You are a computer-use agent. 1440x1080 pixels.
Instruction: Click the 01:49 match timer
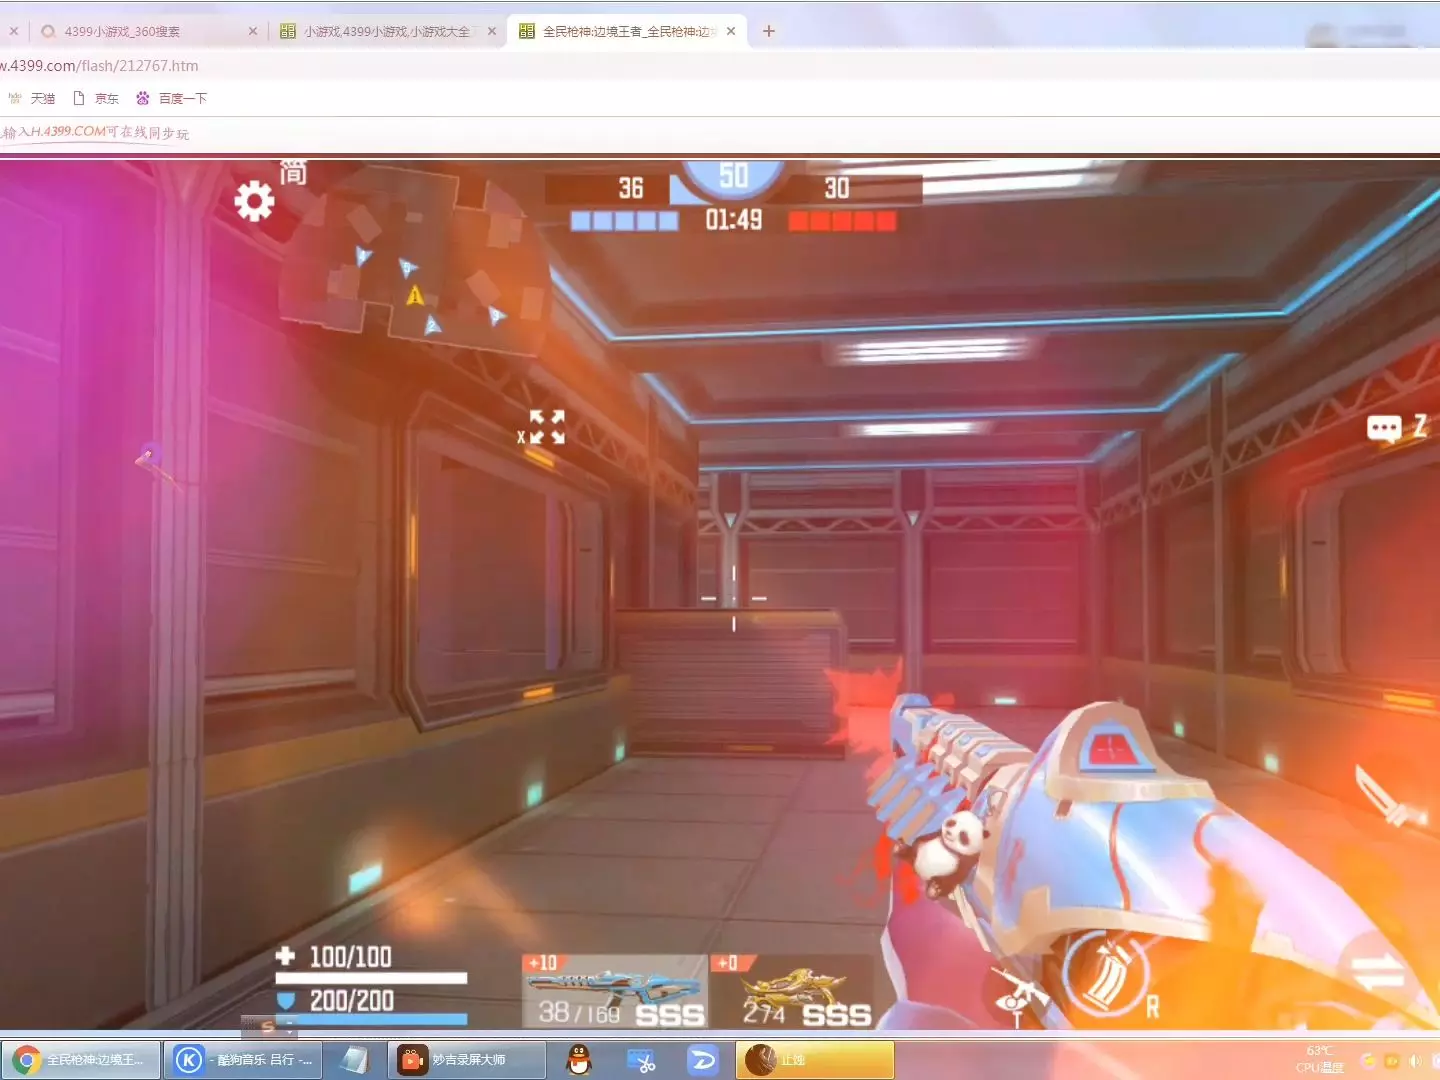pyautogui.click(x=733, y=220)
